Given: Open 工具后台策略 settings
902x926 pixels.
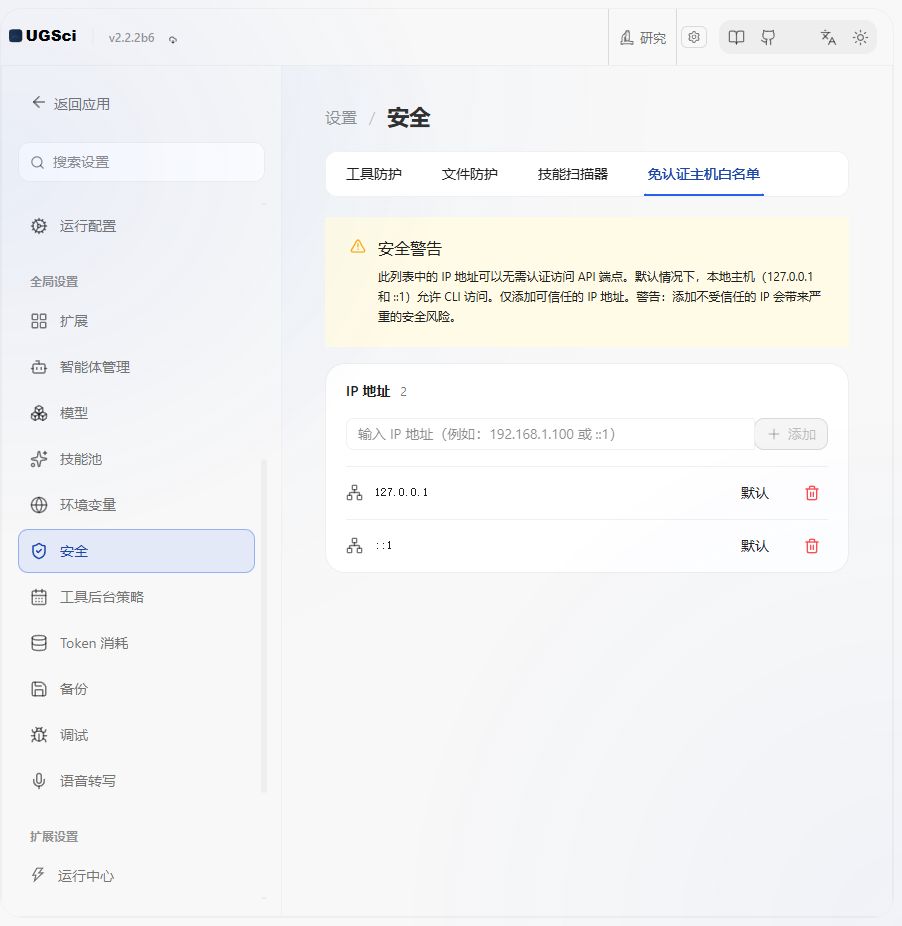Looking at the screenshot, I should click(136, 597).
